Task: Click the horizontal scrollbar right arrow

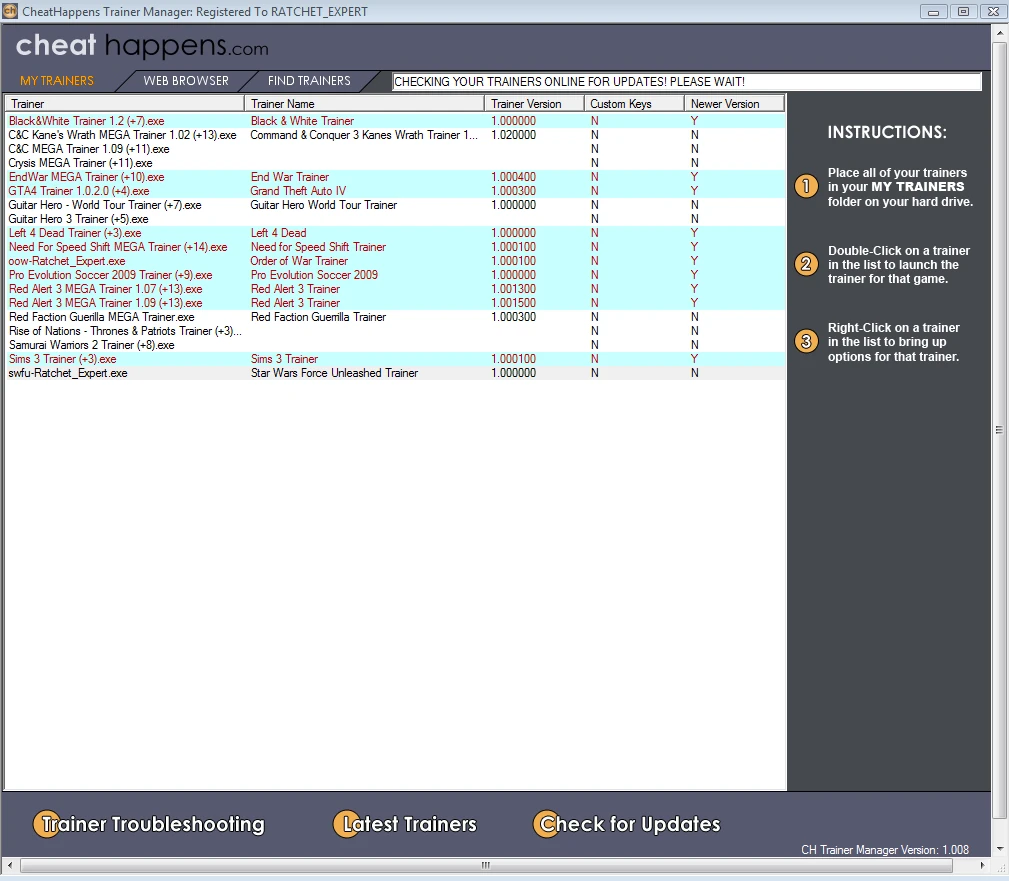Action: click(x=982, y=865)
